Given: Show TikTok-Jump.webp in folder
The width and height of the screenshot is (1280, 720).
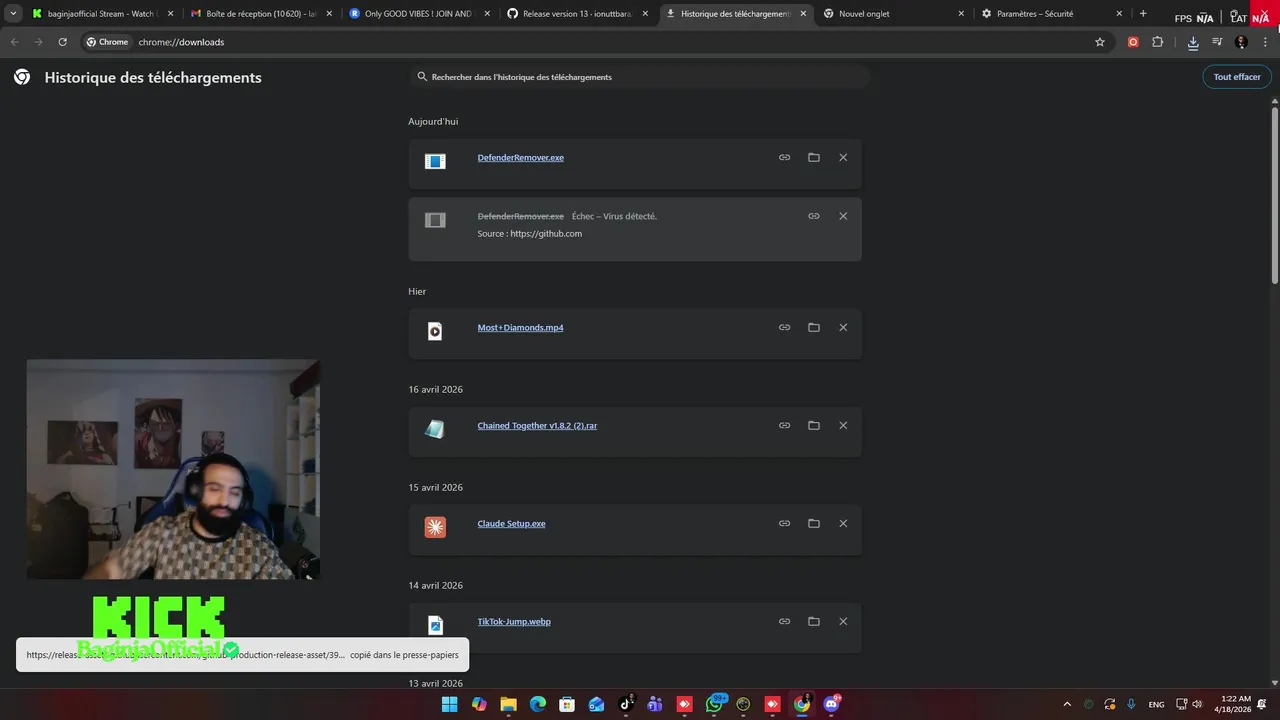Looking at the screenshot, I should 814,621.
